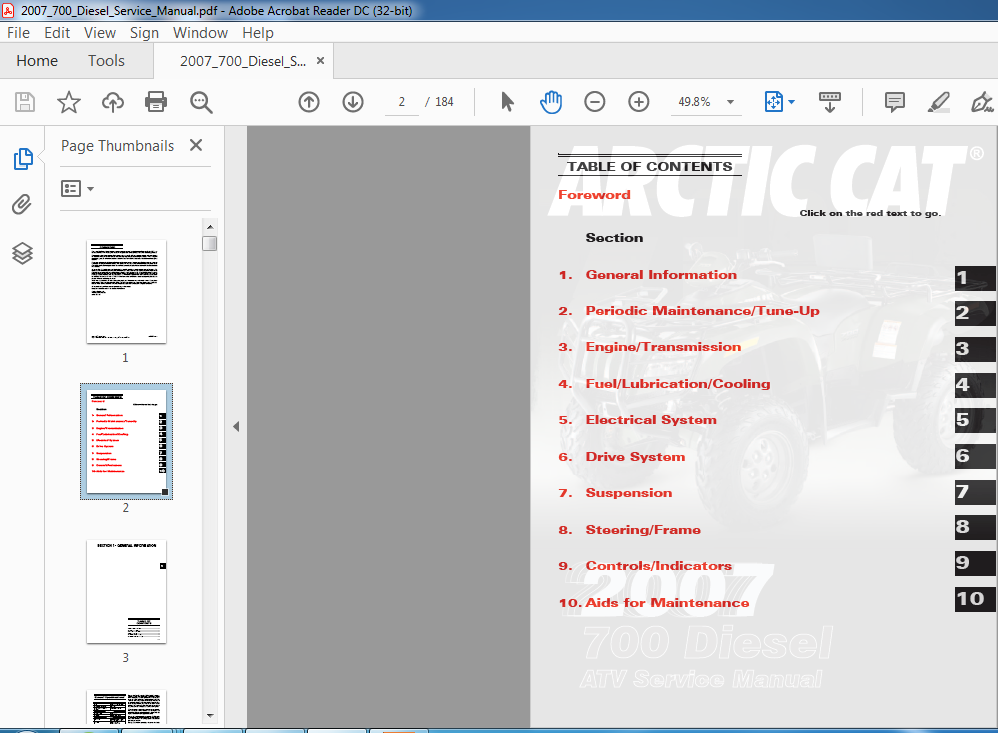The height and width of the screenshot is (733, 998).
Task: Select the 2007_700_Diesel_S... document tab
Action: [243, 61]
